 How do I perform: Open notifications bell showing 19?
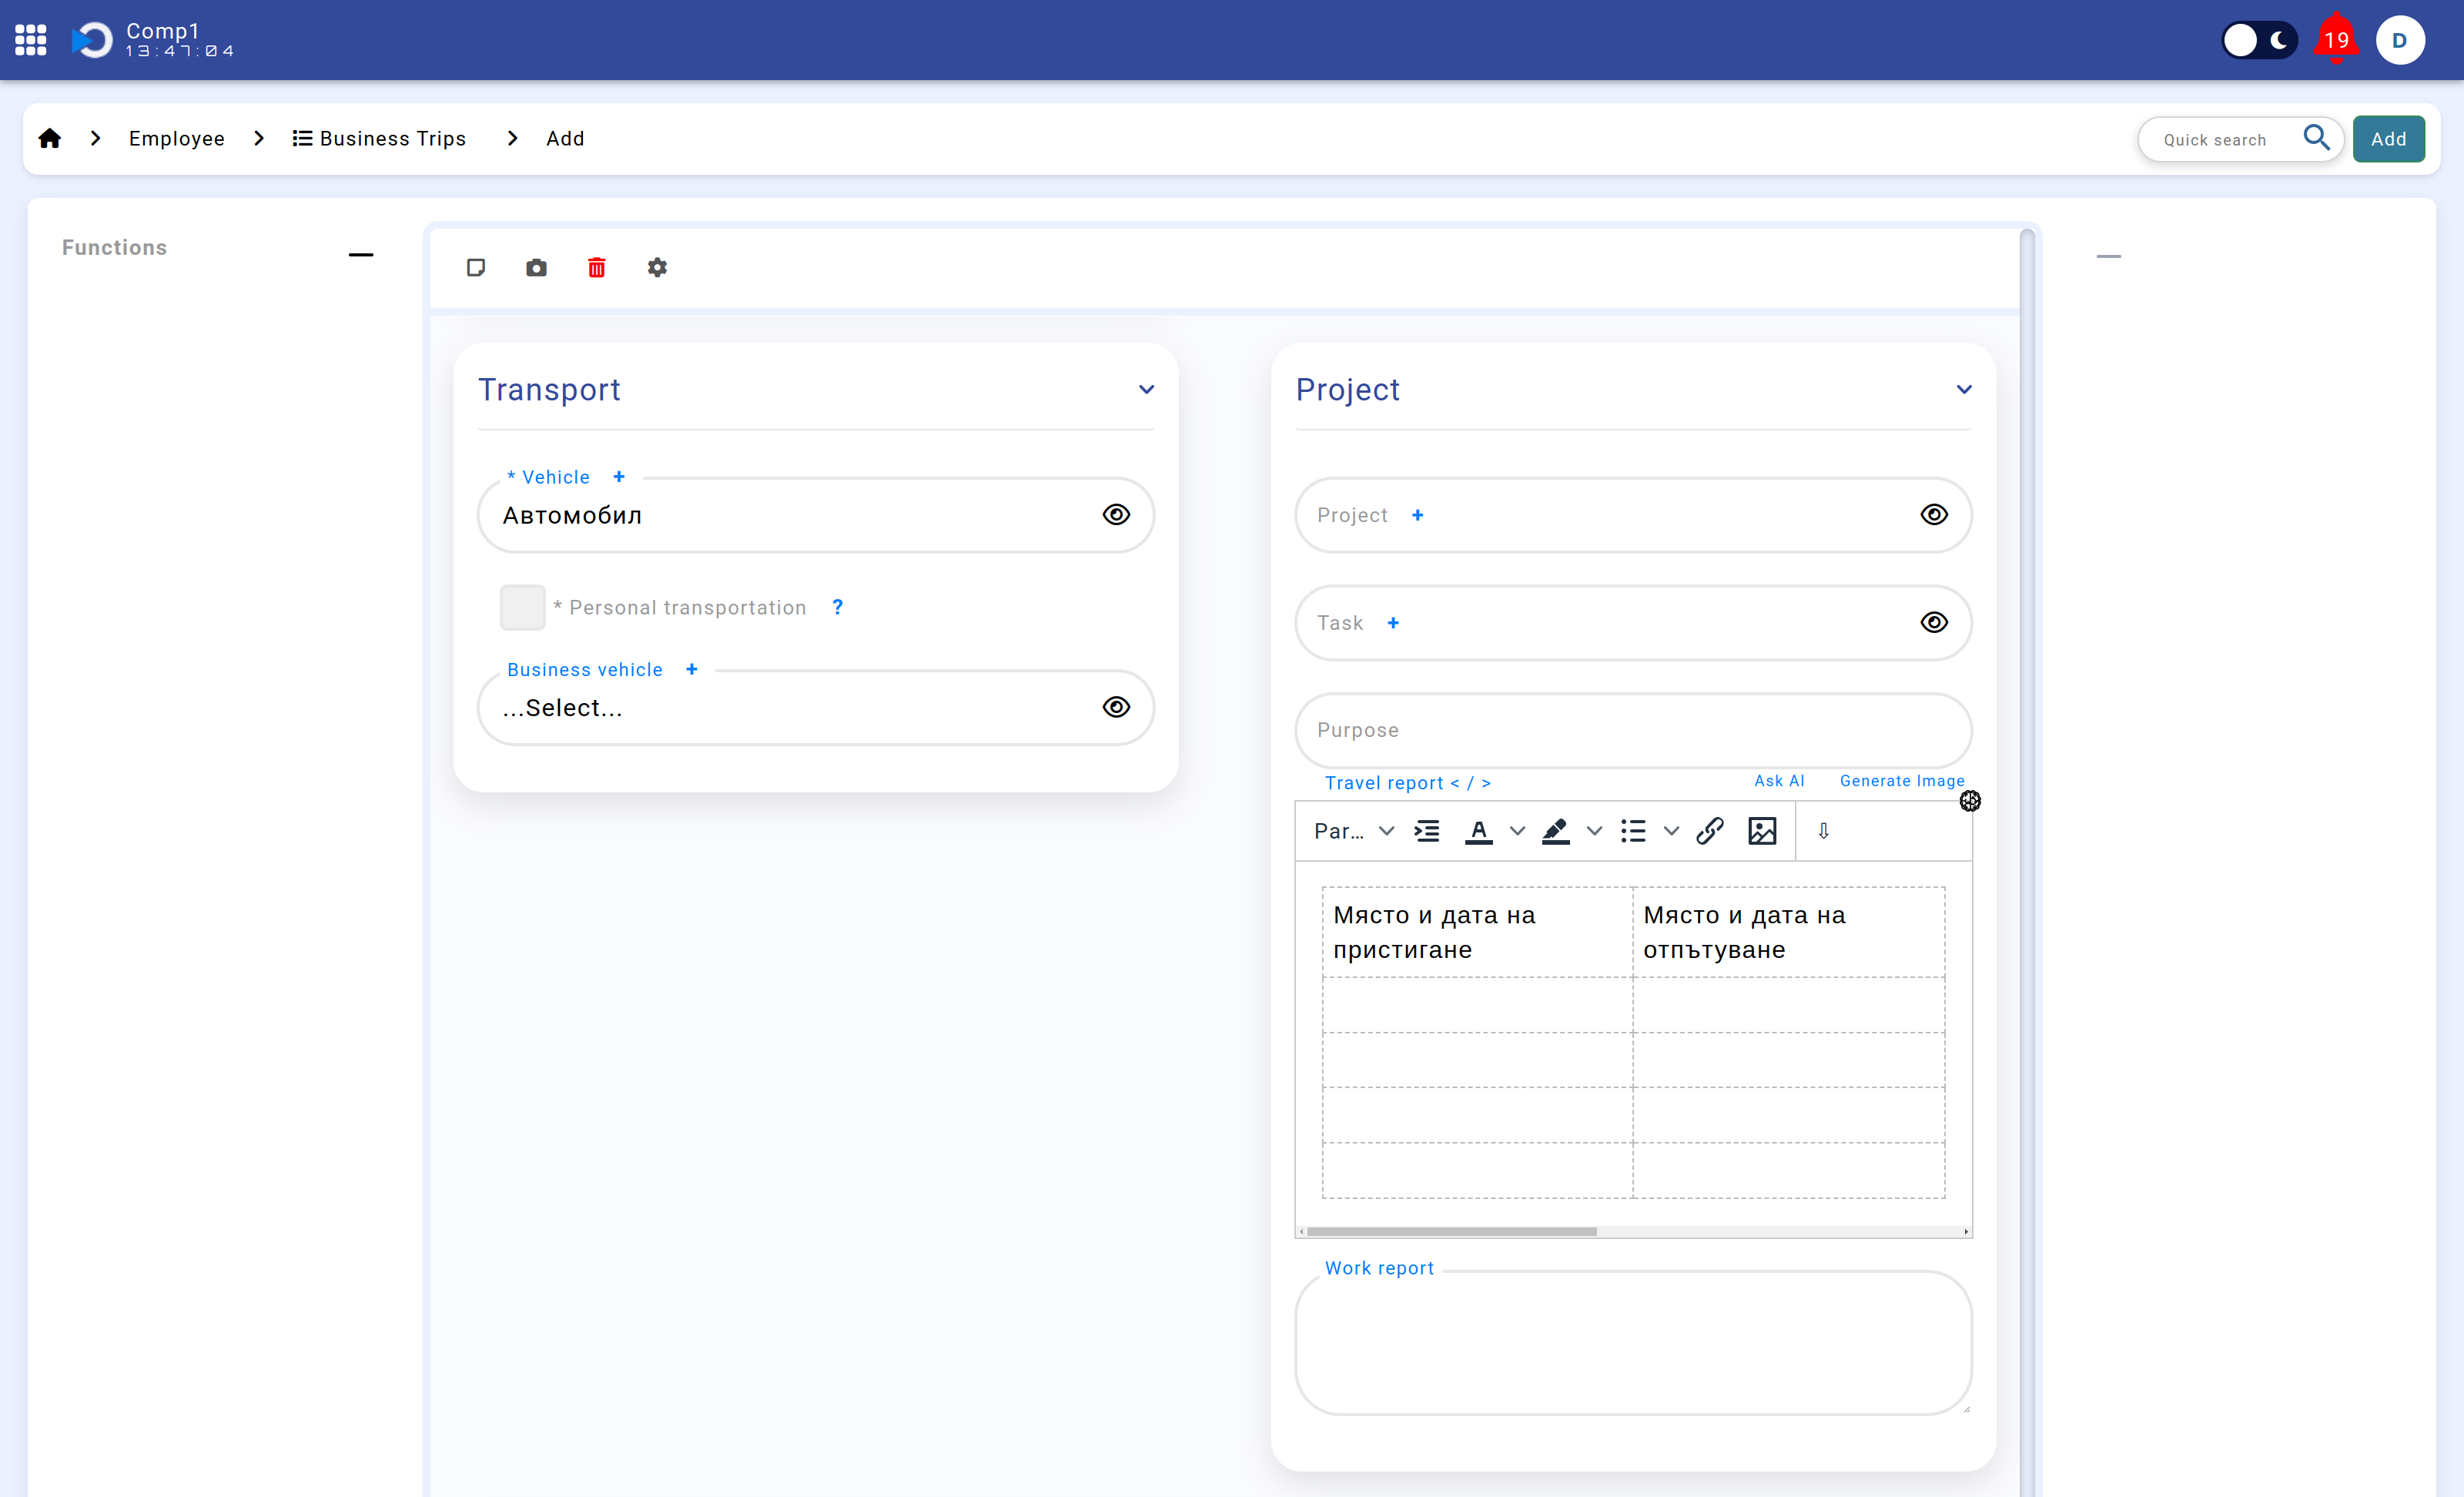[x=2336, y=40]
